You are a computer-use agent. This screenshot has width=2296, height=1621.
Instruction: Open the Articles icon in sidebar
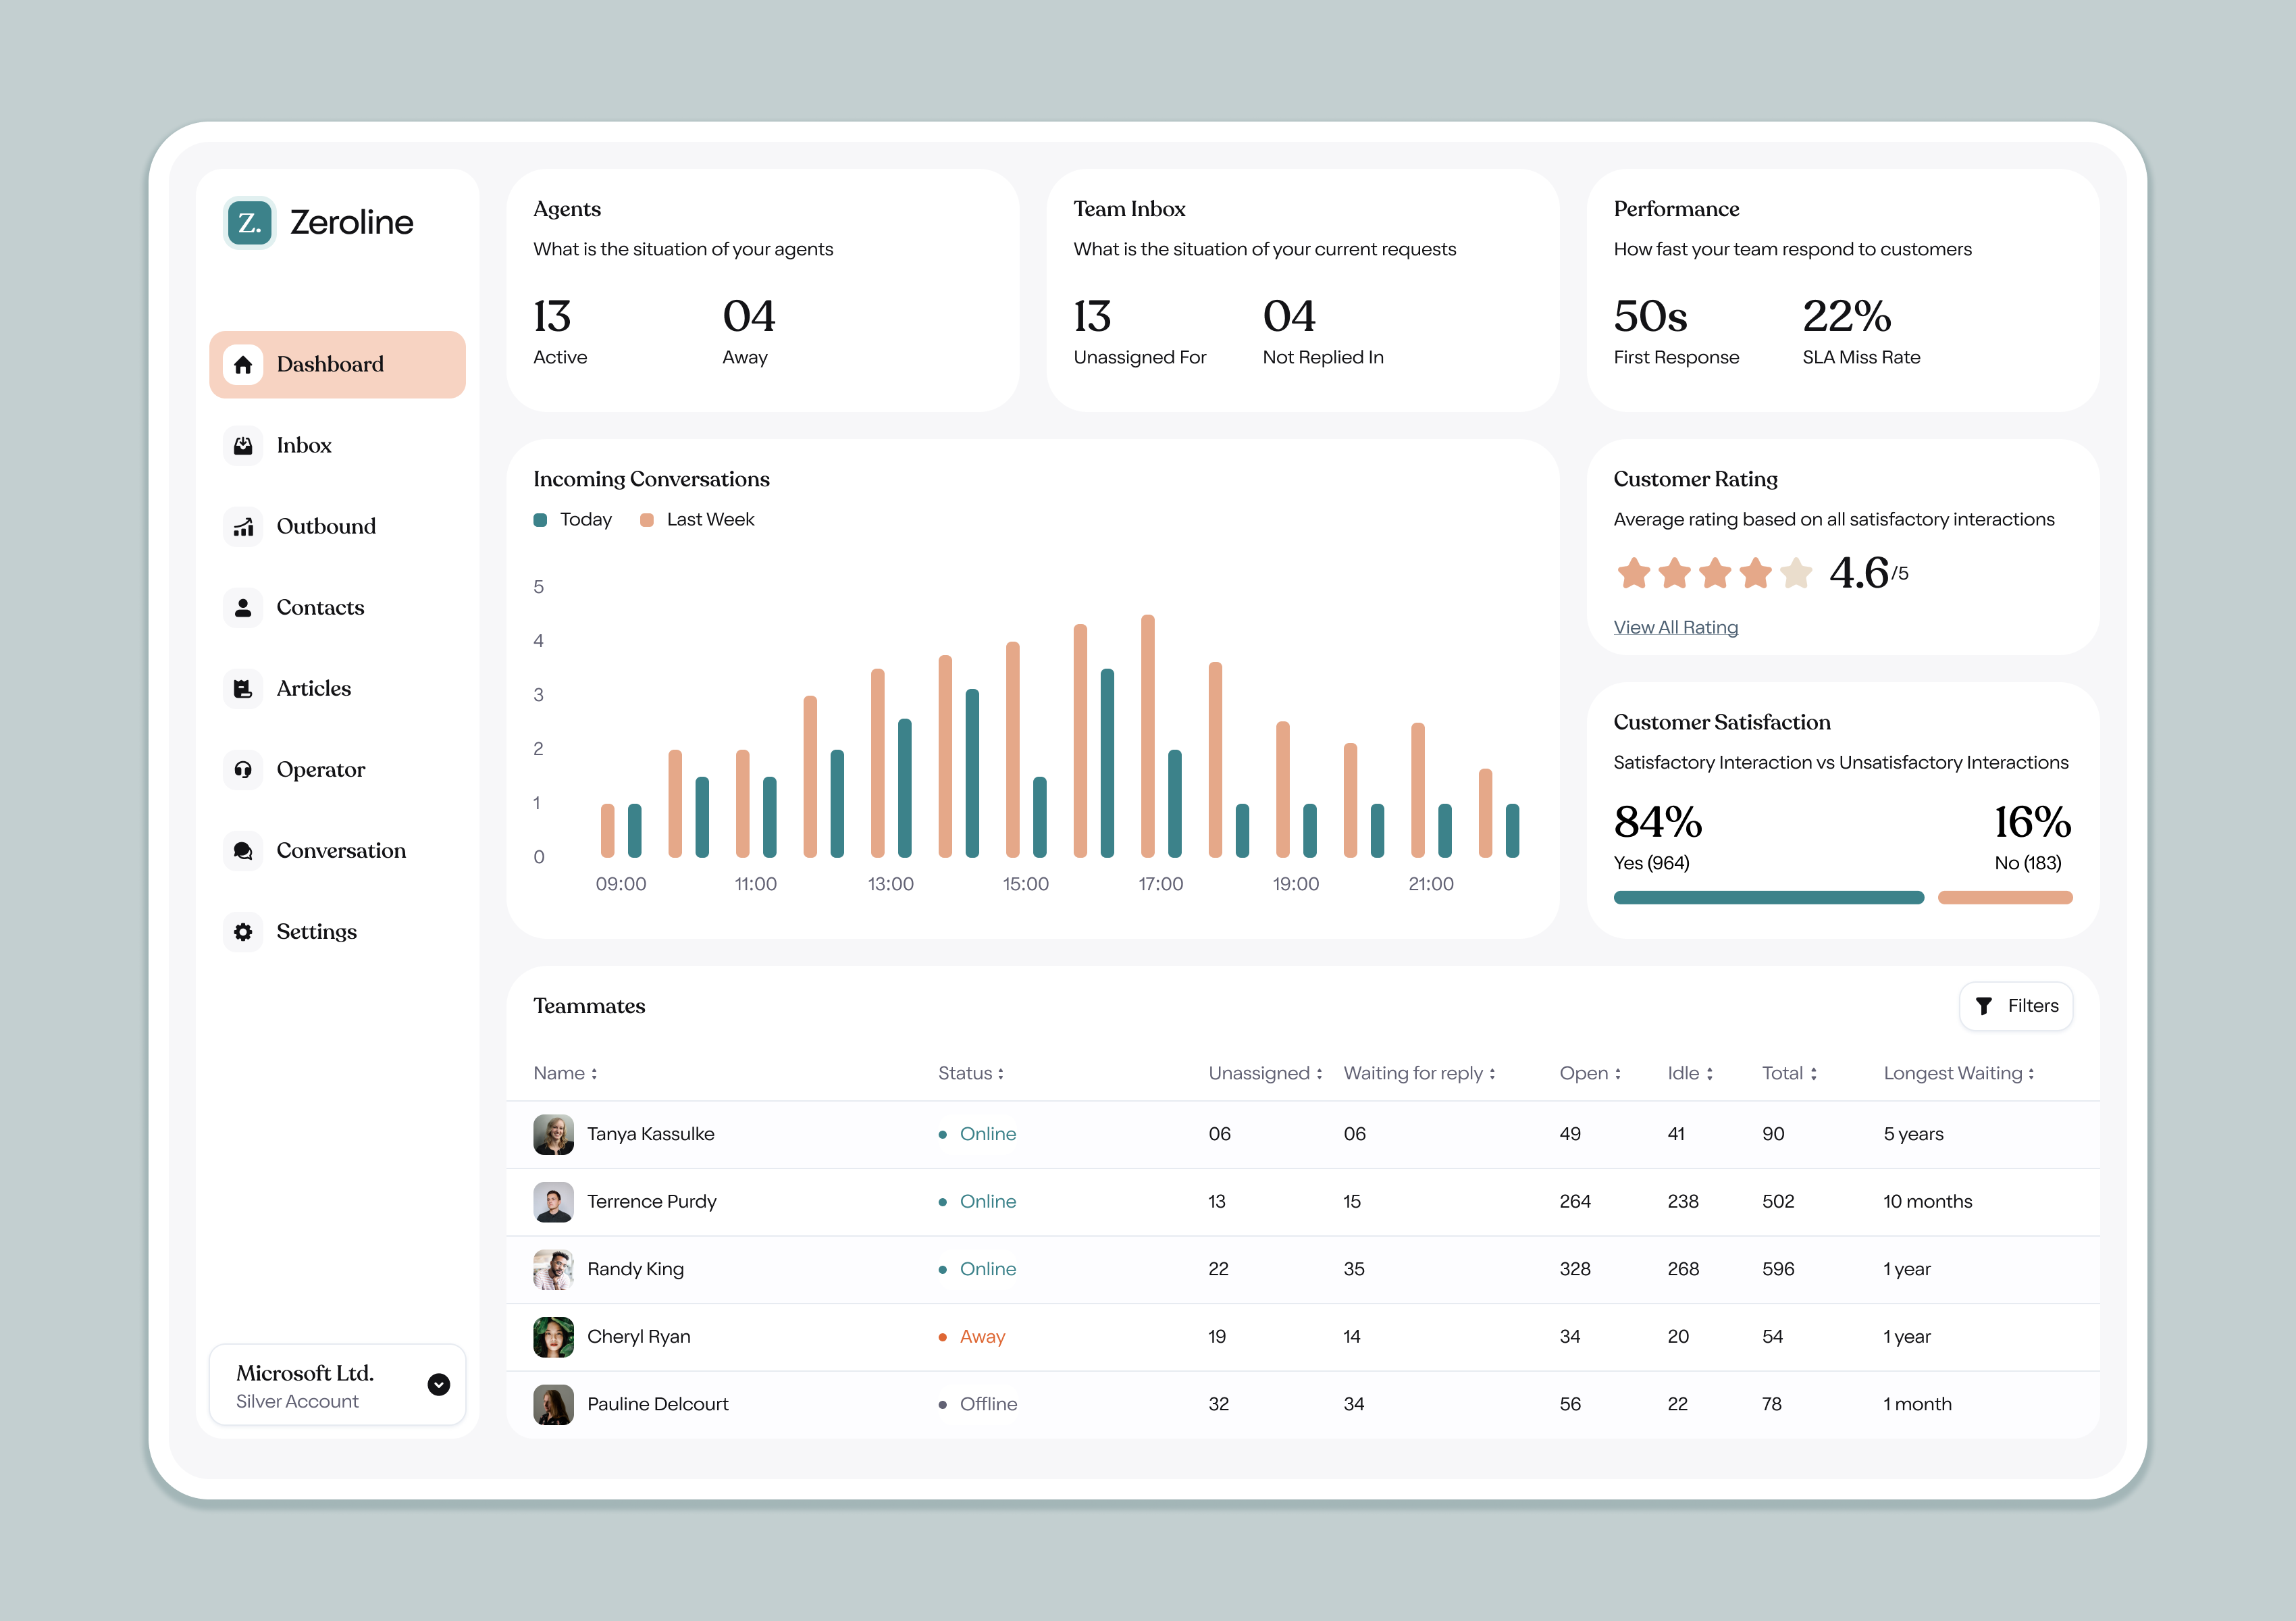point(243,689)
